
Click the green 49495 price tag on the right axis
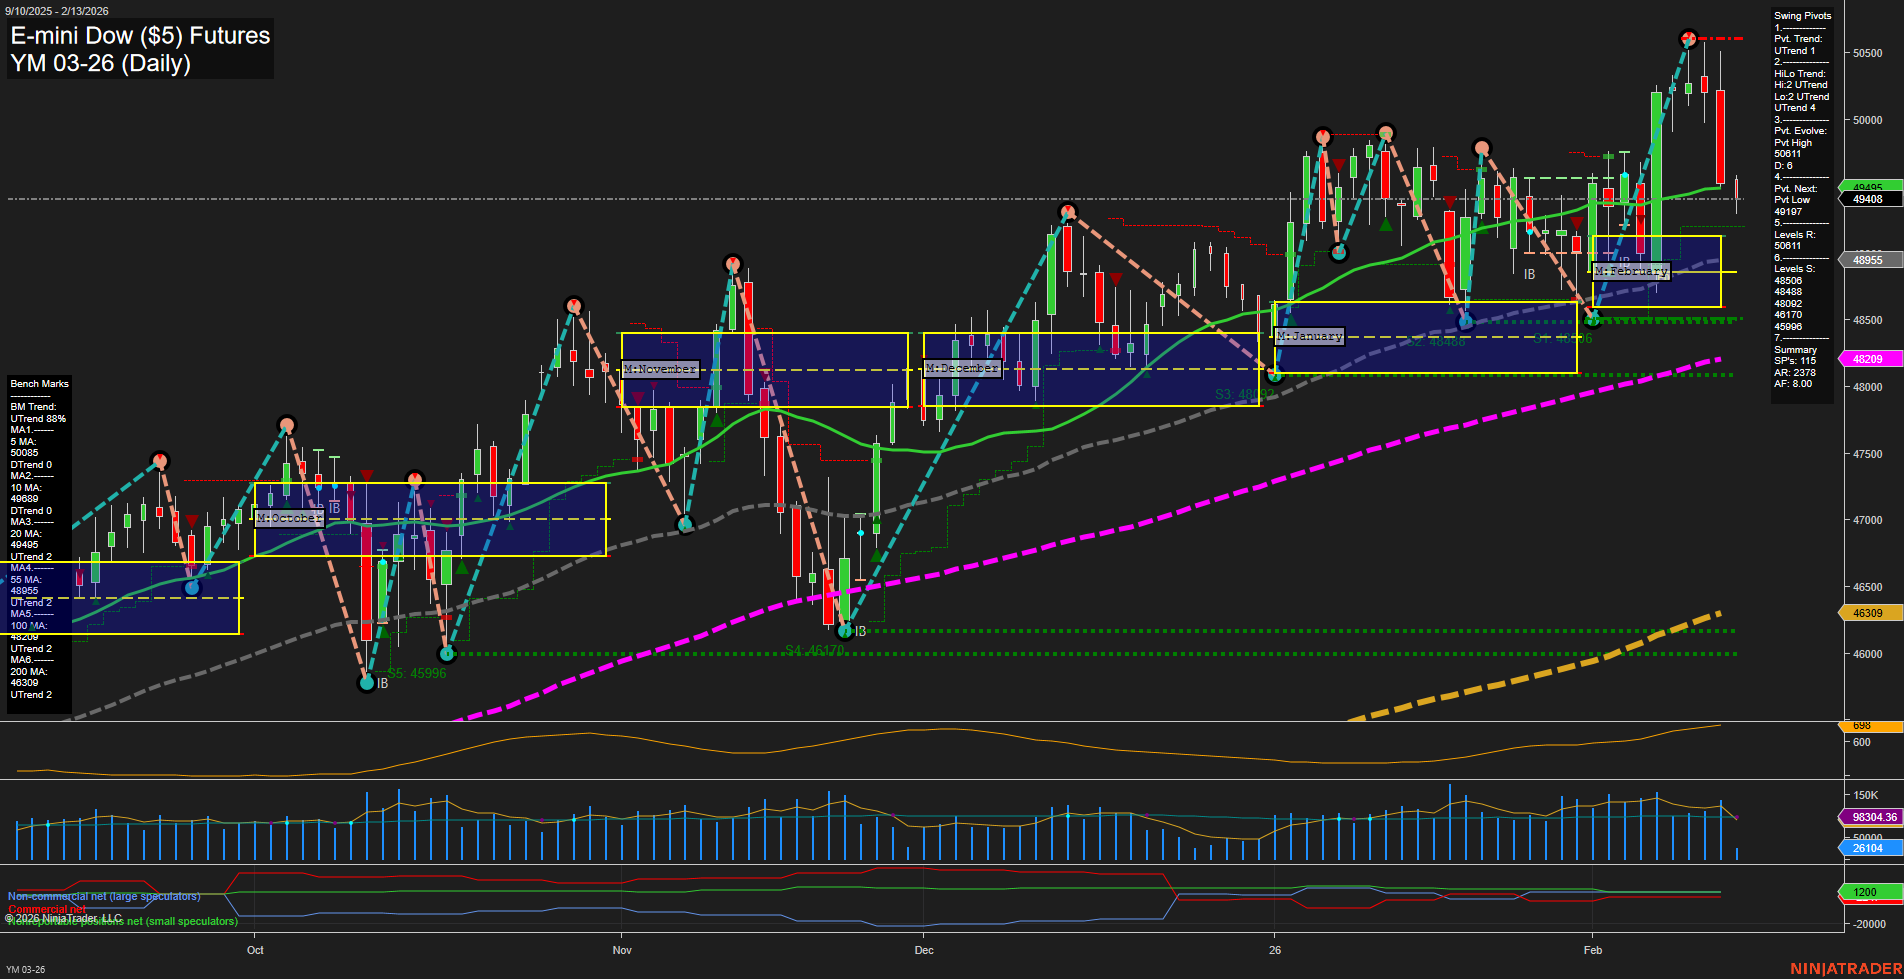(1868, 187)
